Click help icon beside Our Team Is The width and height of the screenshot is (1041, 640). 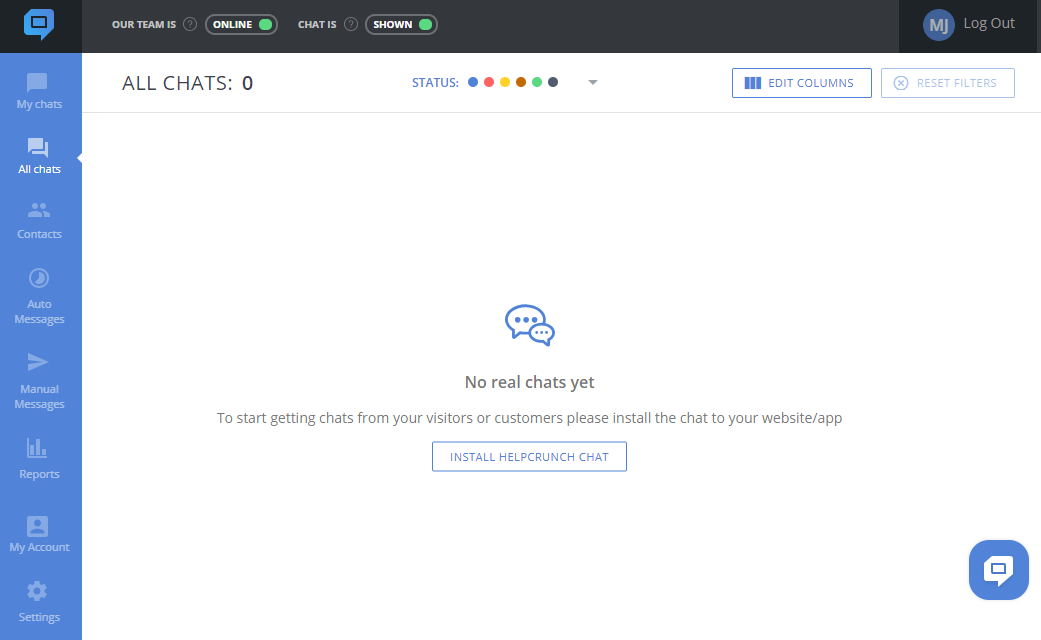click(190, 25)
